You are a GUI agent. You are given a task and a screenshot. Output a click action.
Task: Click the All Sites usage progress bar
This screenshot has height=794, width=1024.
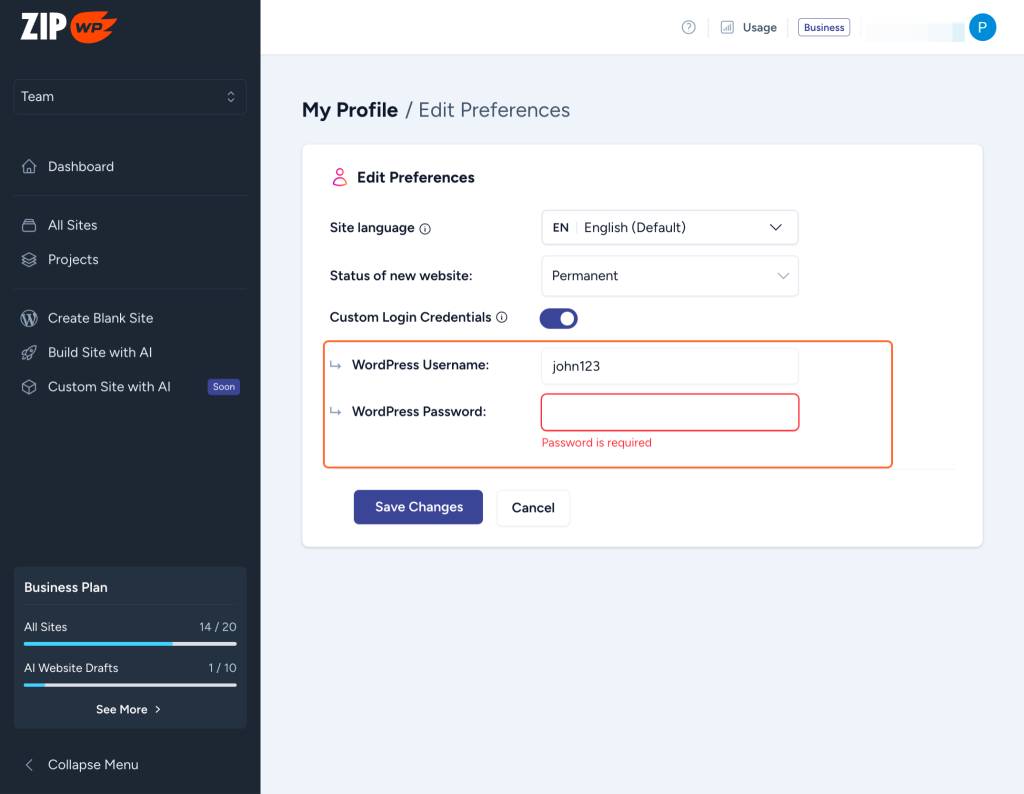tap(129, 643)
